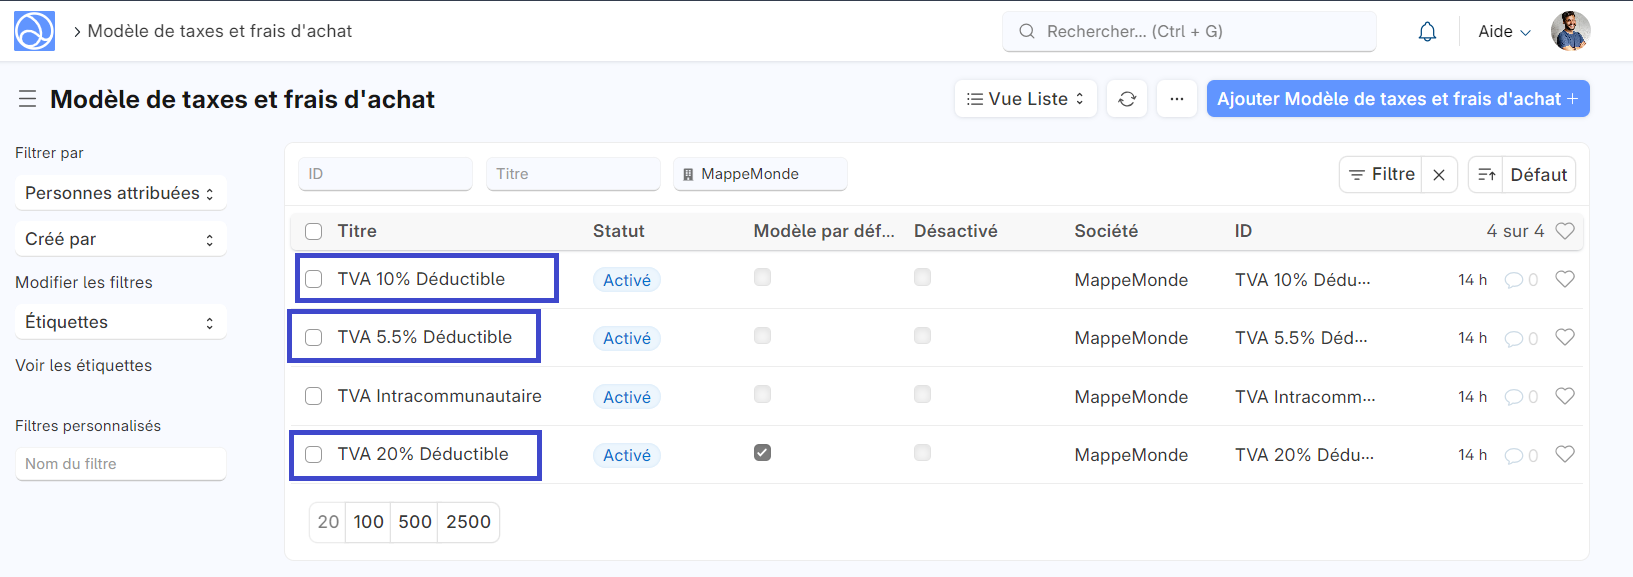Clear filters with the X button
This screenshot has height=577, width=1633.
pos(1439,175)
